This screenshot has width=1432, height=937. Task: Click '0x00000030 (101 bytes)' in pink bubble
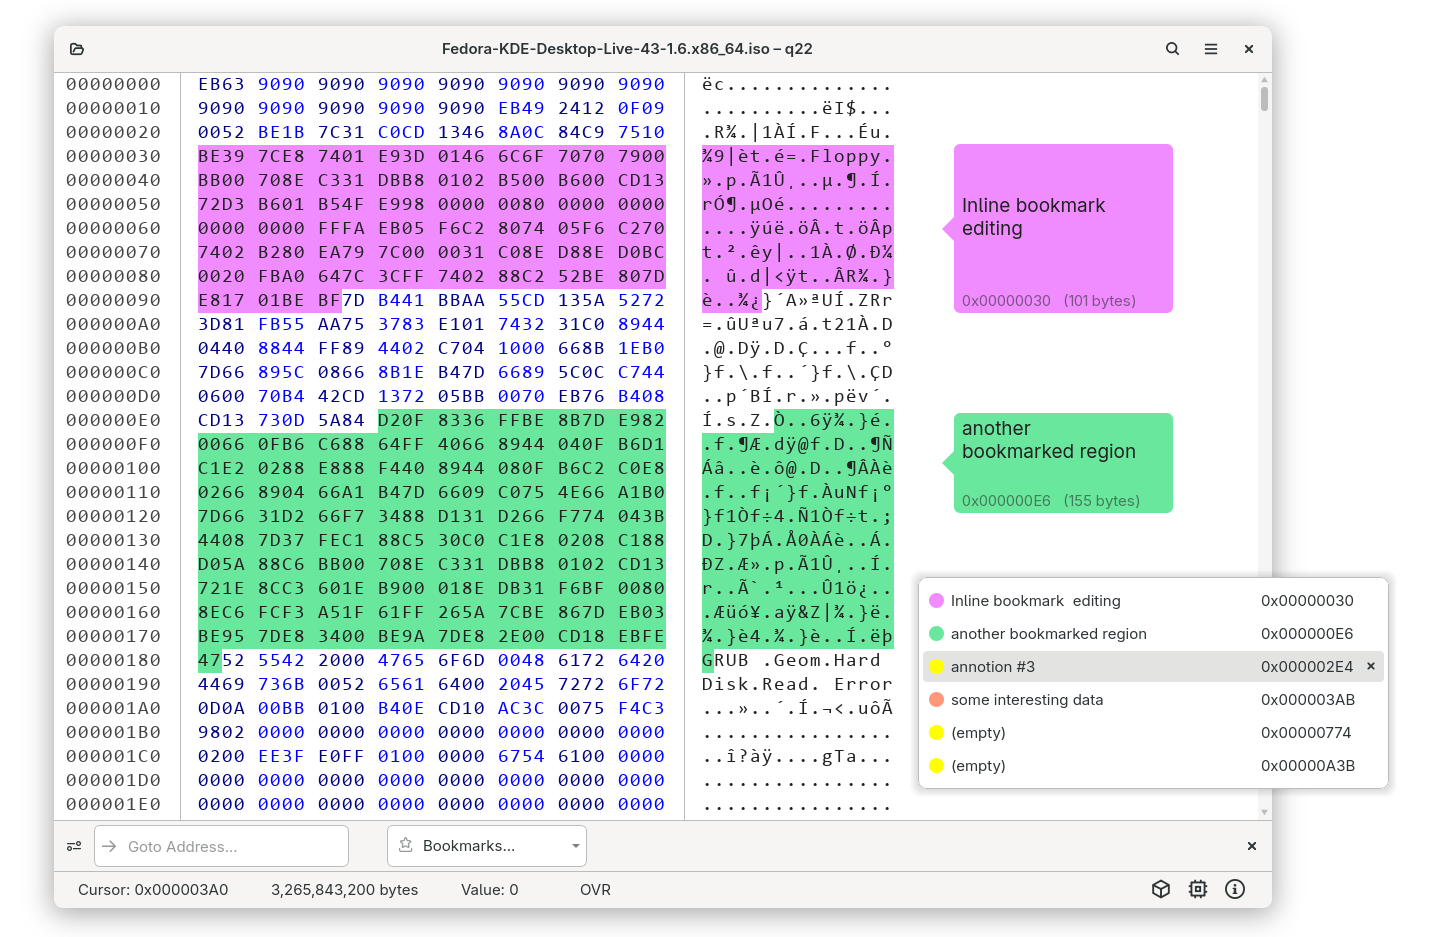[x=1049, y=301]
